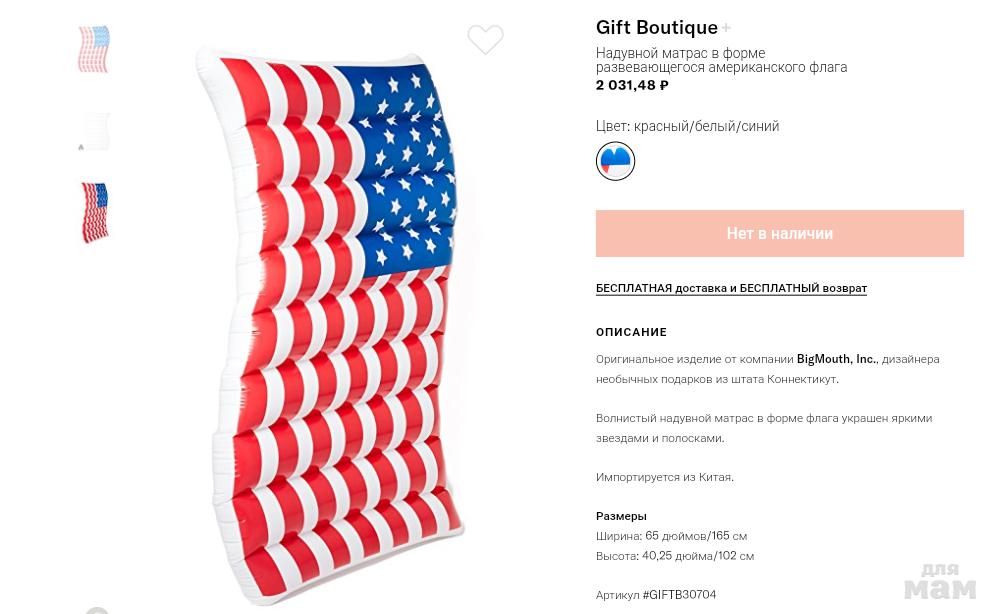The height and width of the screenshot is (614, 992).
Task: Choose the third bright flag thumbnail
Action: click(x=94, y=212)
